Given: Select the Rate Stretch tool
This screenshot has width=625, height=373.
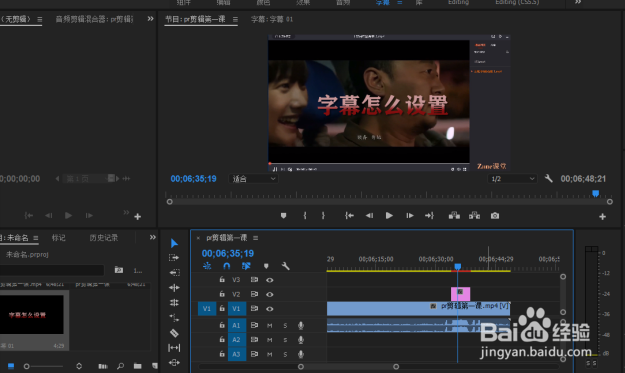Looking at the screenshot, I should (x=174, y=318).
